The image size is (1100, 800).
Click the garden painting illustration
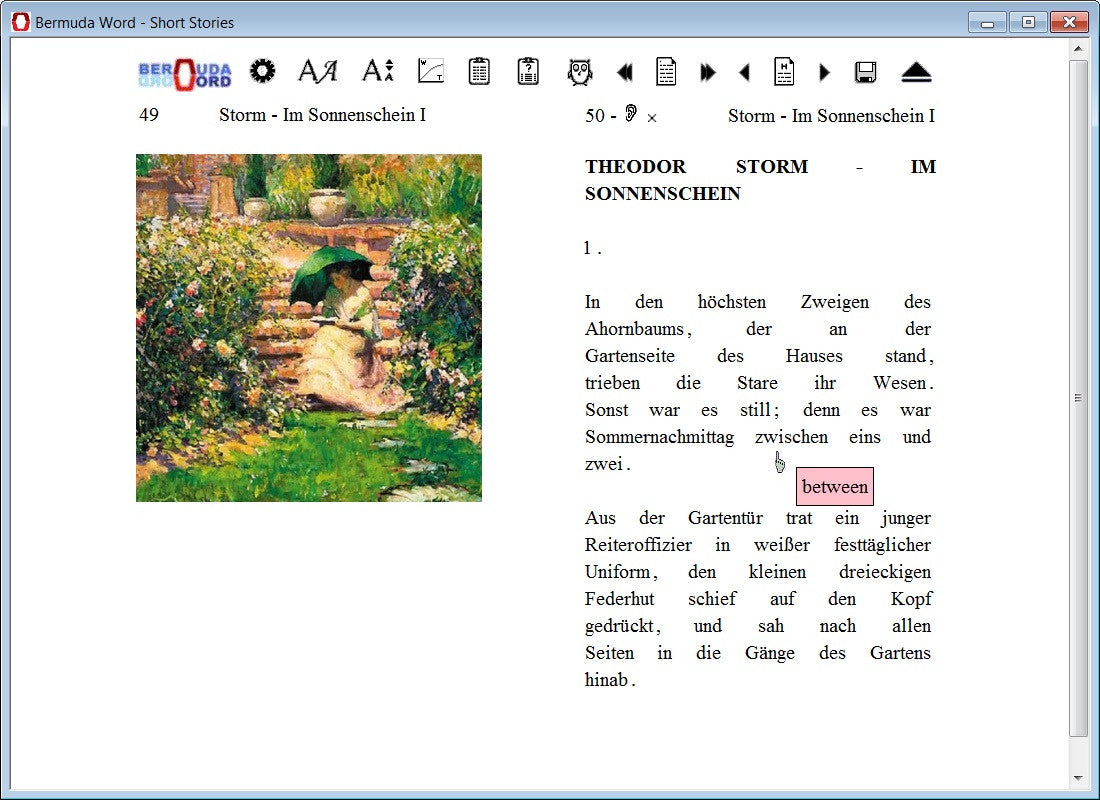(309, 328)
